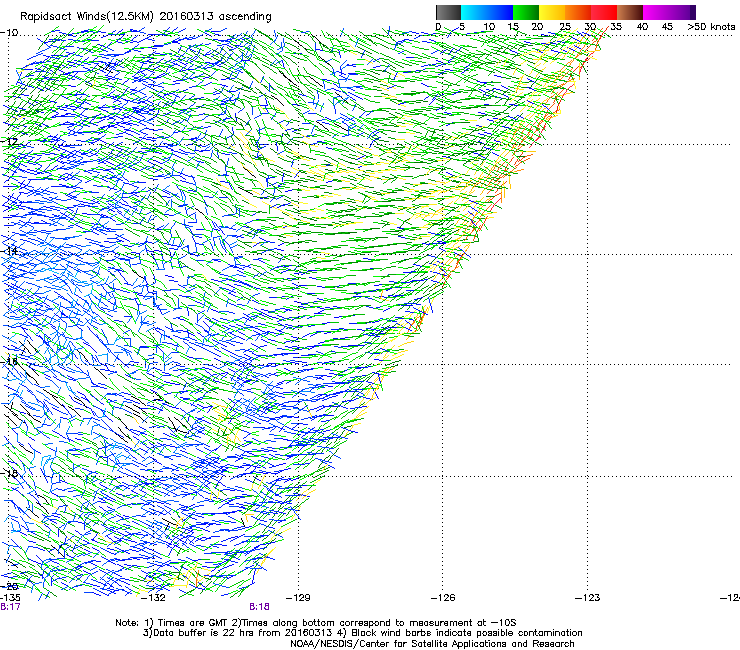Click the 'Data buffer is 22 hrs' note line

click(362, 633)
